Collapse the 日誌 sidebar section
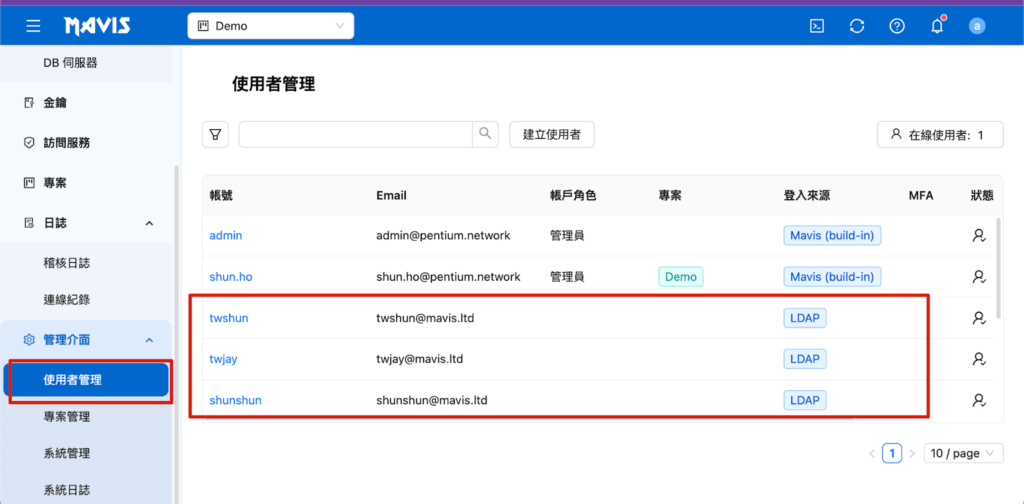 [x=149, y=223]
